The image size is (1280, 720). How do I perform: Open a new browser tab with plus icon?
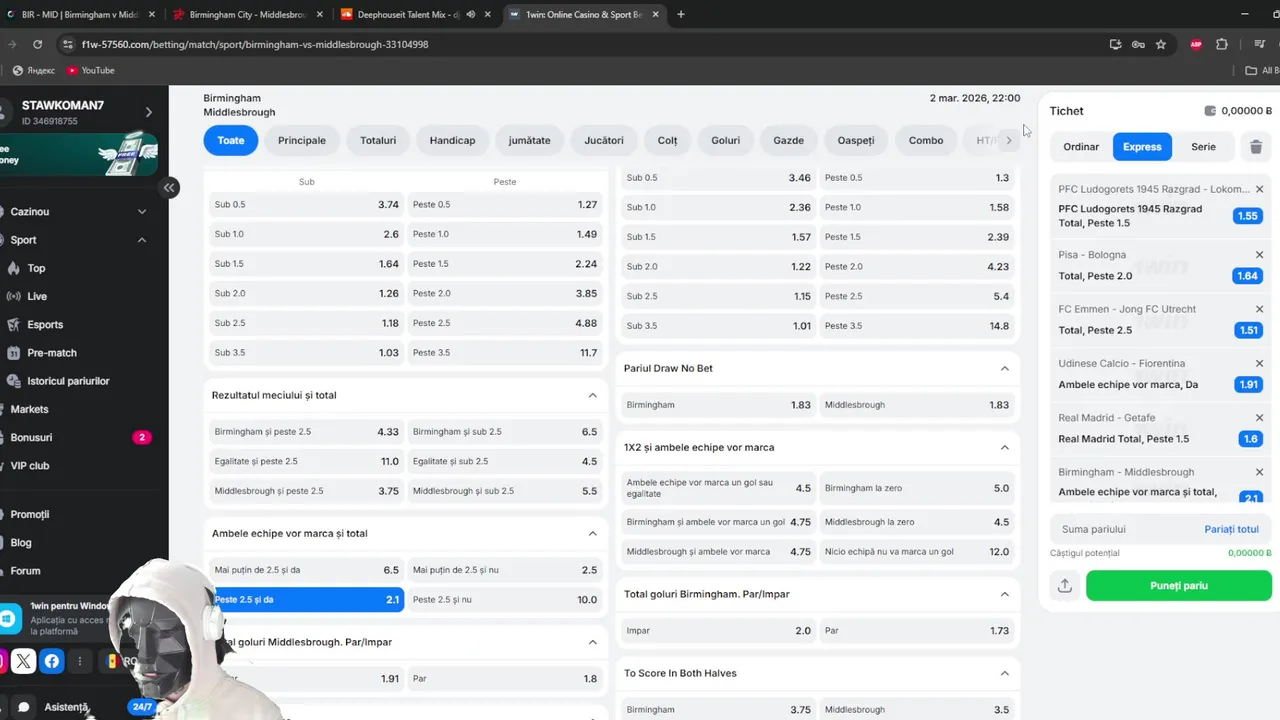coord(681,14)
